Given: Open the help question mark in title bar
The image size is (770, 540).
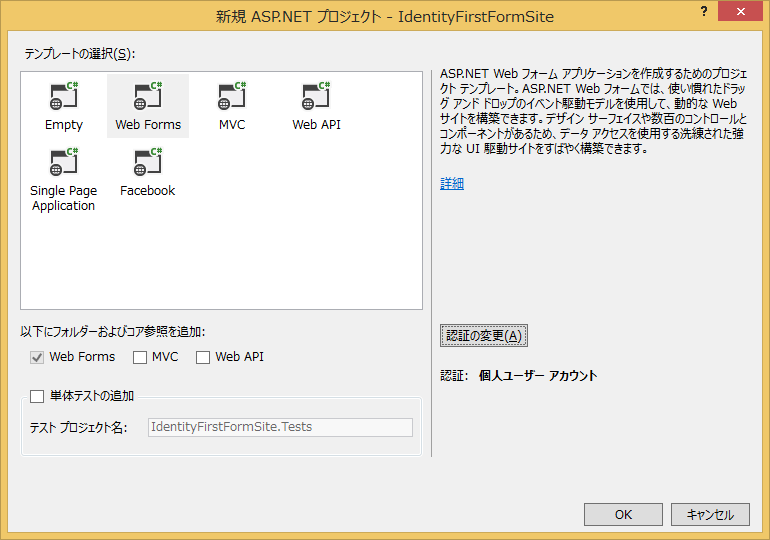Looking at the screenshot, I should [704, 11].
